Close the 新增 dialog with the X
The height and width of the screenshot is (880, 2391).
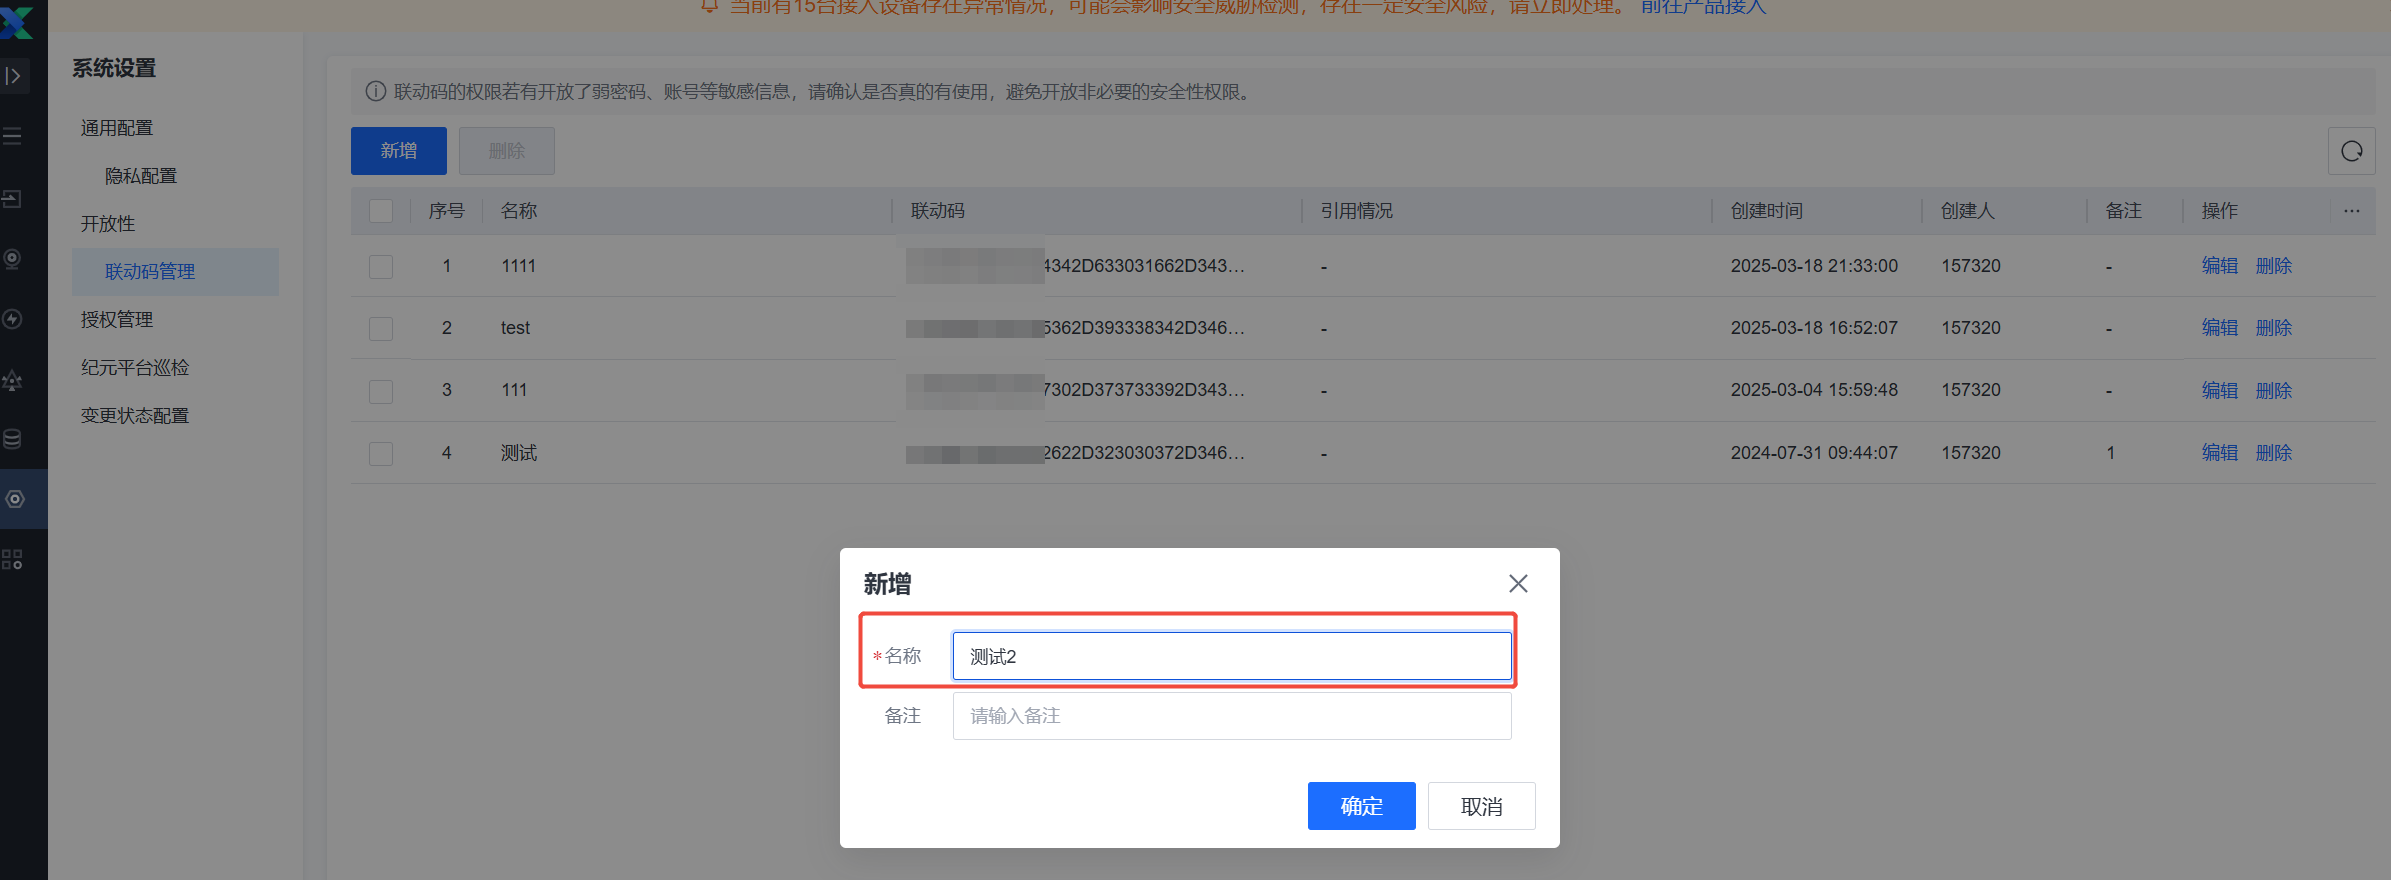click(1518, 584)
